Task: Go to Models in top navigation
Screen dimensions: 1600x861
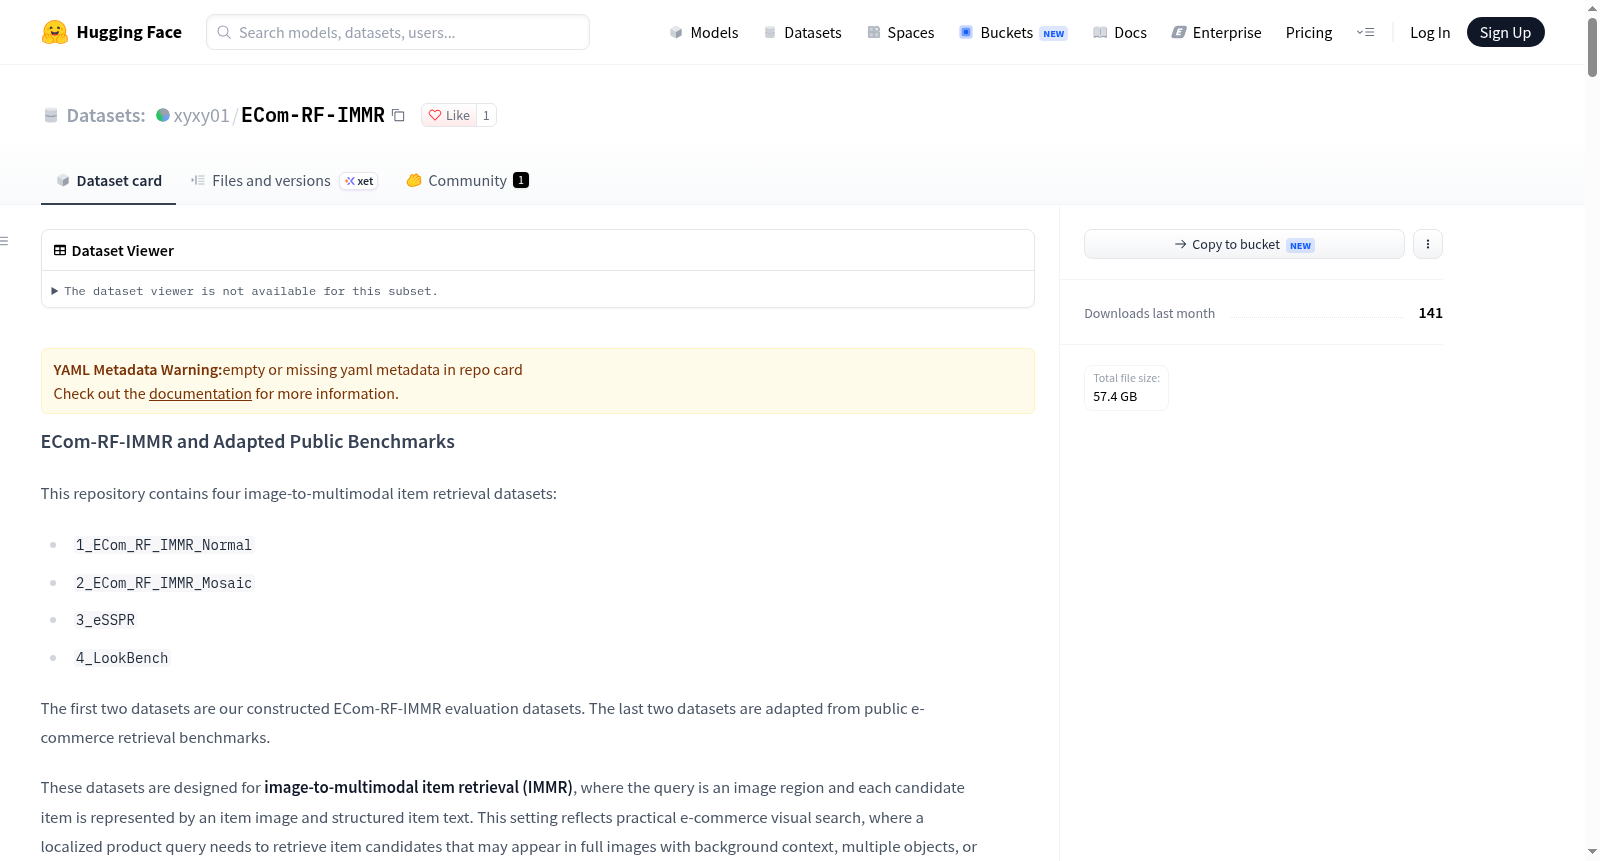Action: coord(704,32)
